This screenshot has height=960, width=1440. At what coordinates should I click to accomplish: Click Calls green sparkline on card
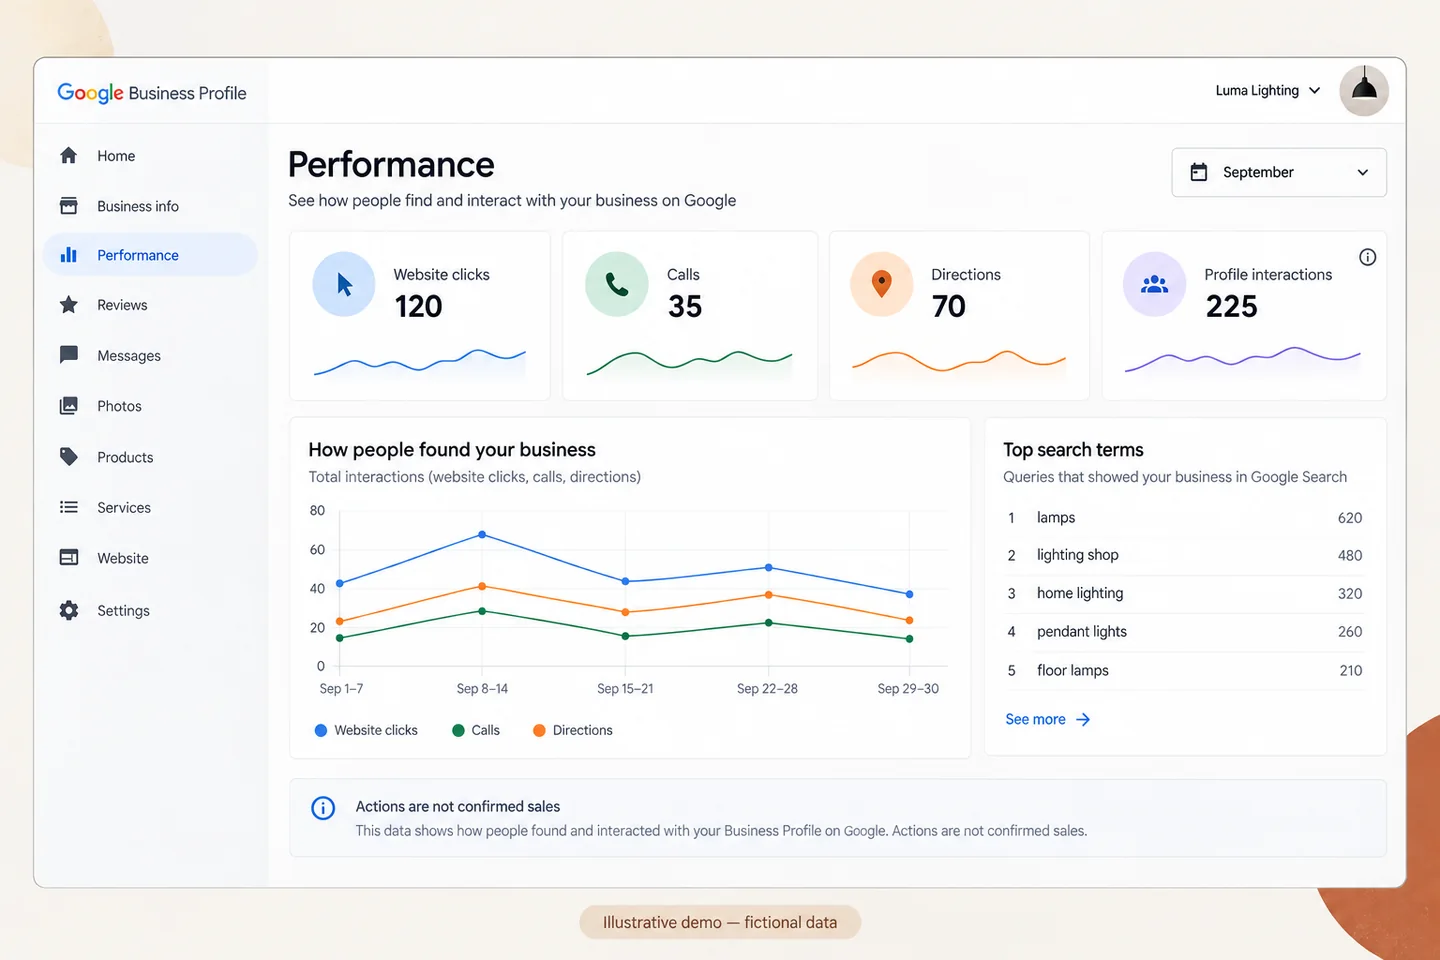click(689, 362)
